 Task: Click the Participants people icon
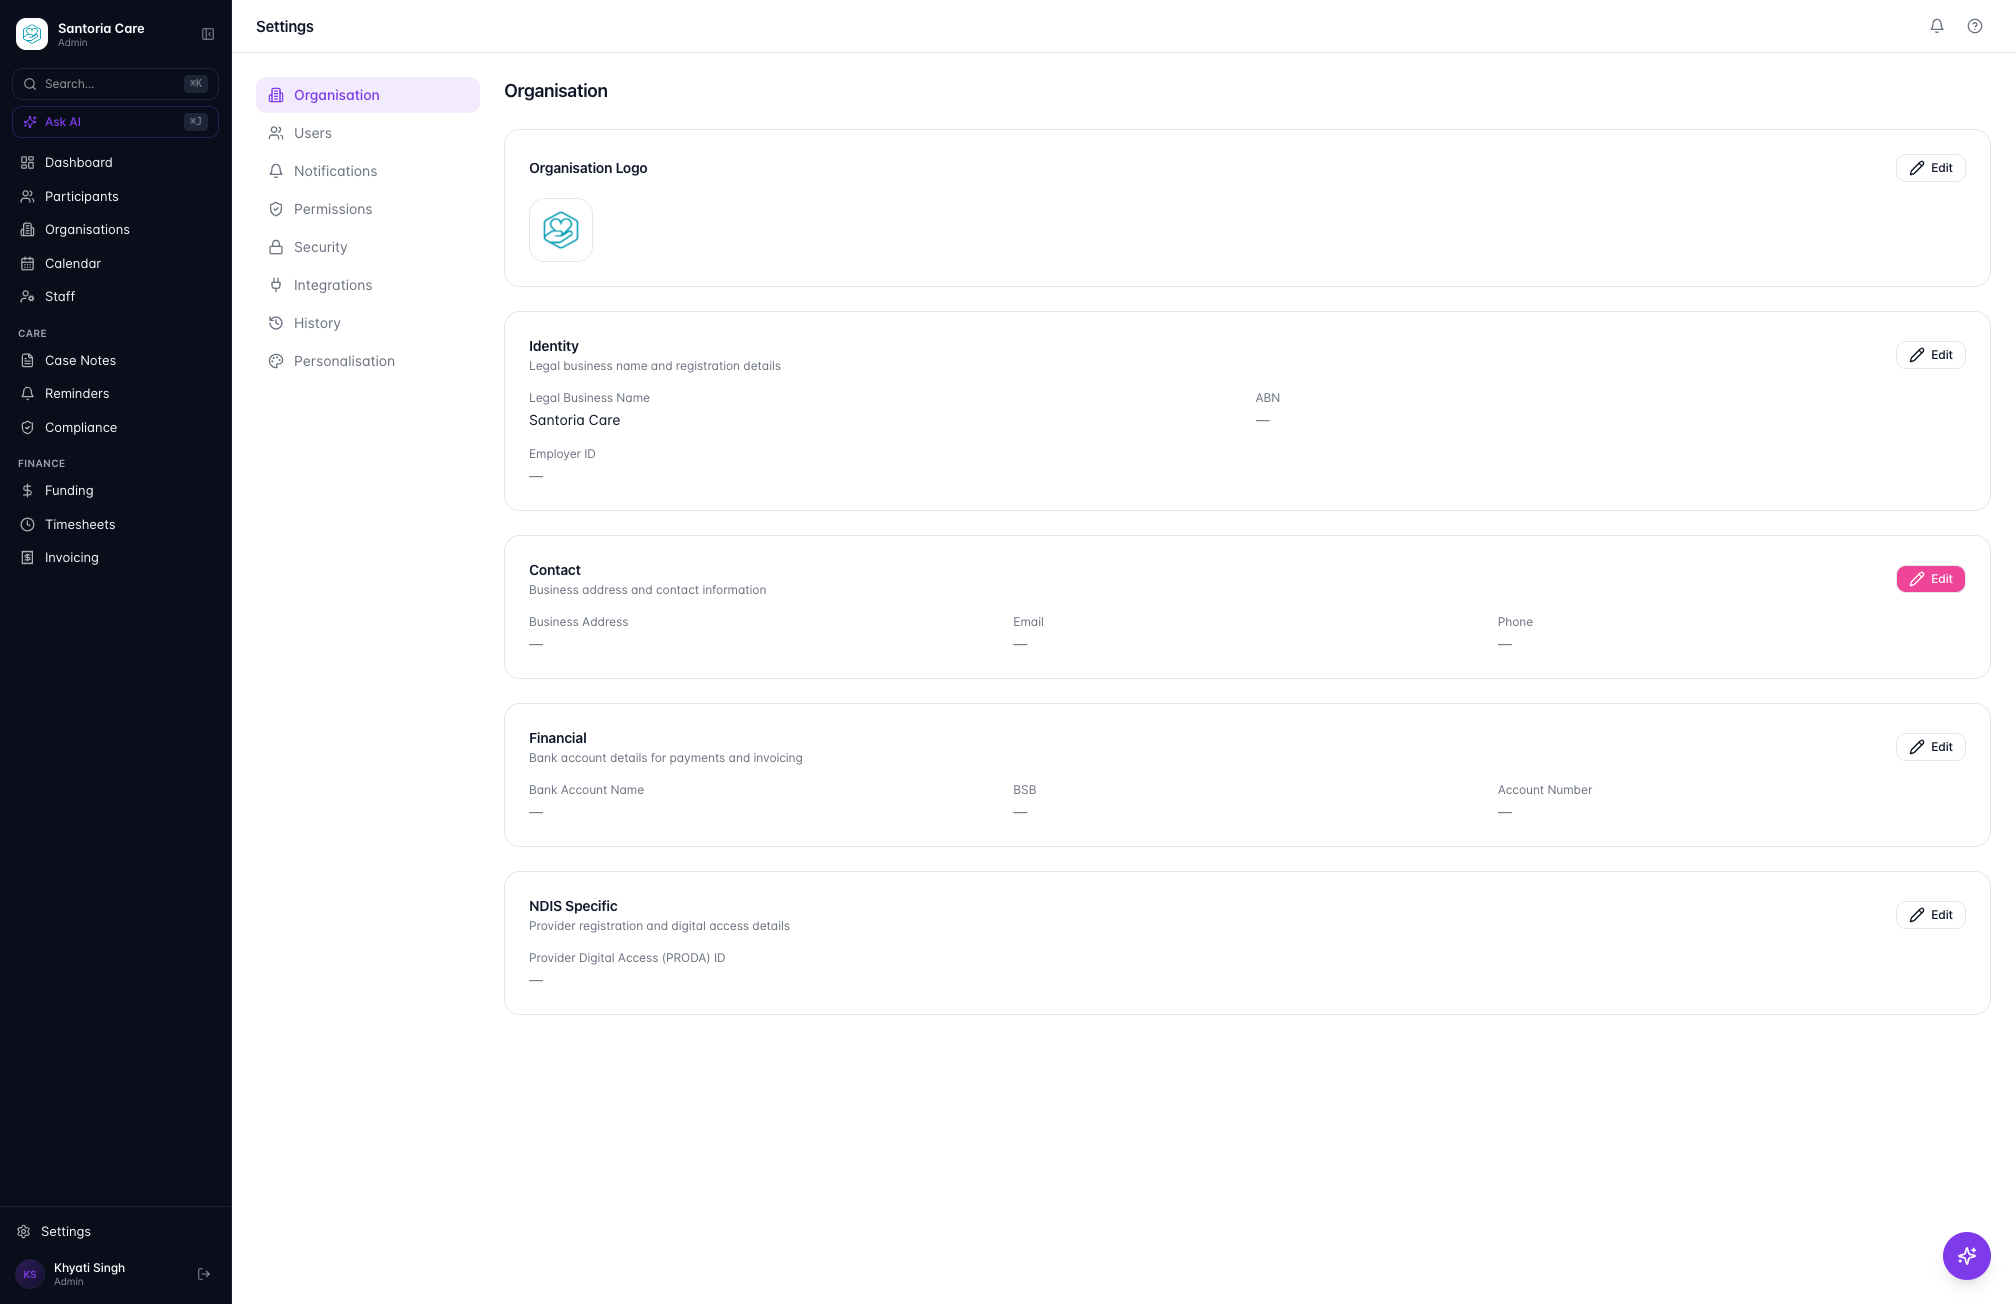(28, 196)
